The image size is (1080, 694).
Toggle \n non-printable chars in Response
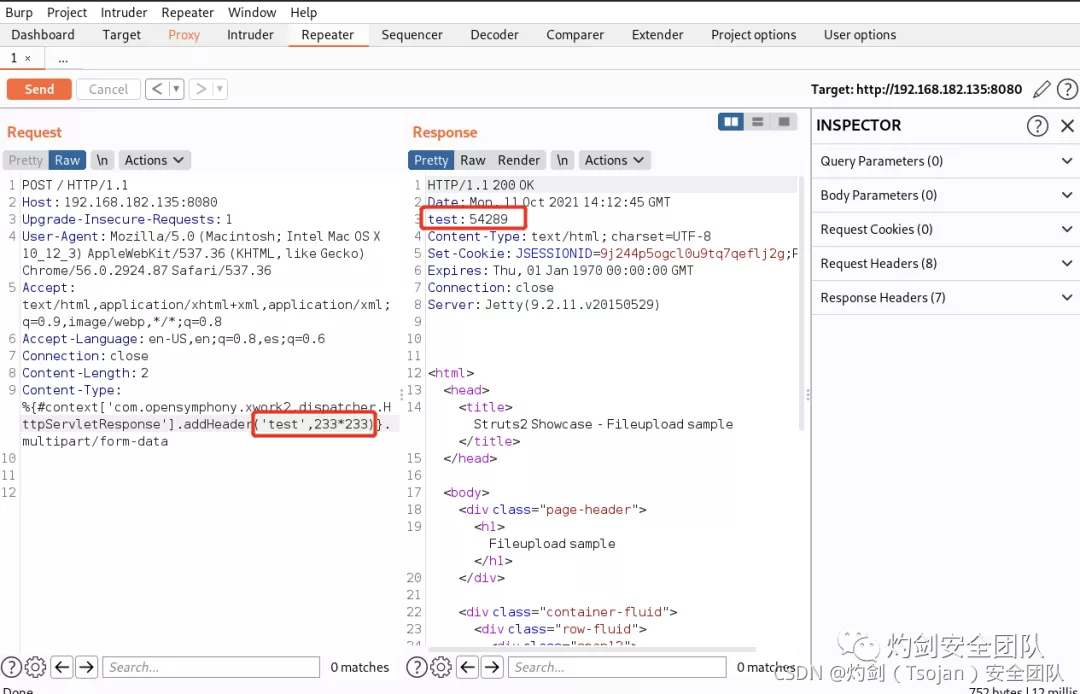pyautogui.click(x=562, y=160)
